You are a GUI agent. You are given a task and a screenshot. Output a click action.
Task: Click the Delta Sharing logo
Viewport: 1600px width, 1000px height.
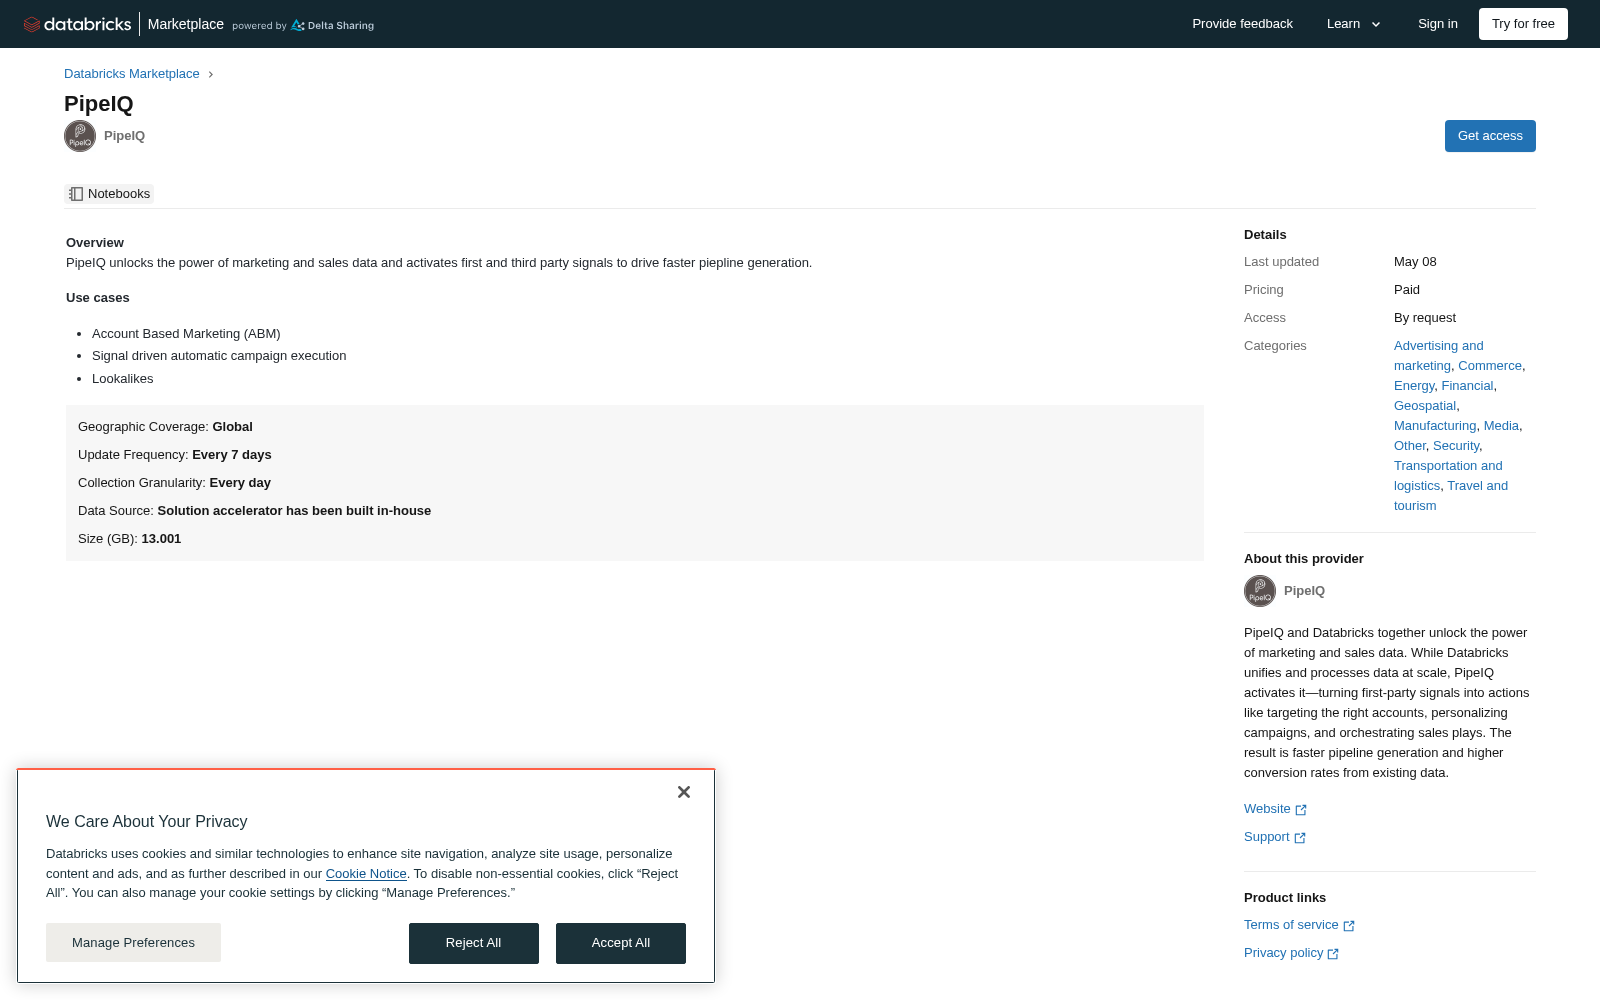click(x=332, y=26)
